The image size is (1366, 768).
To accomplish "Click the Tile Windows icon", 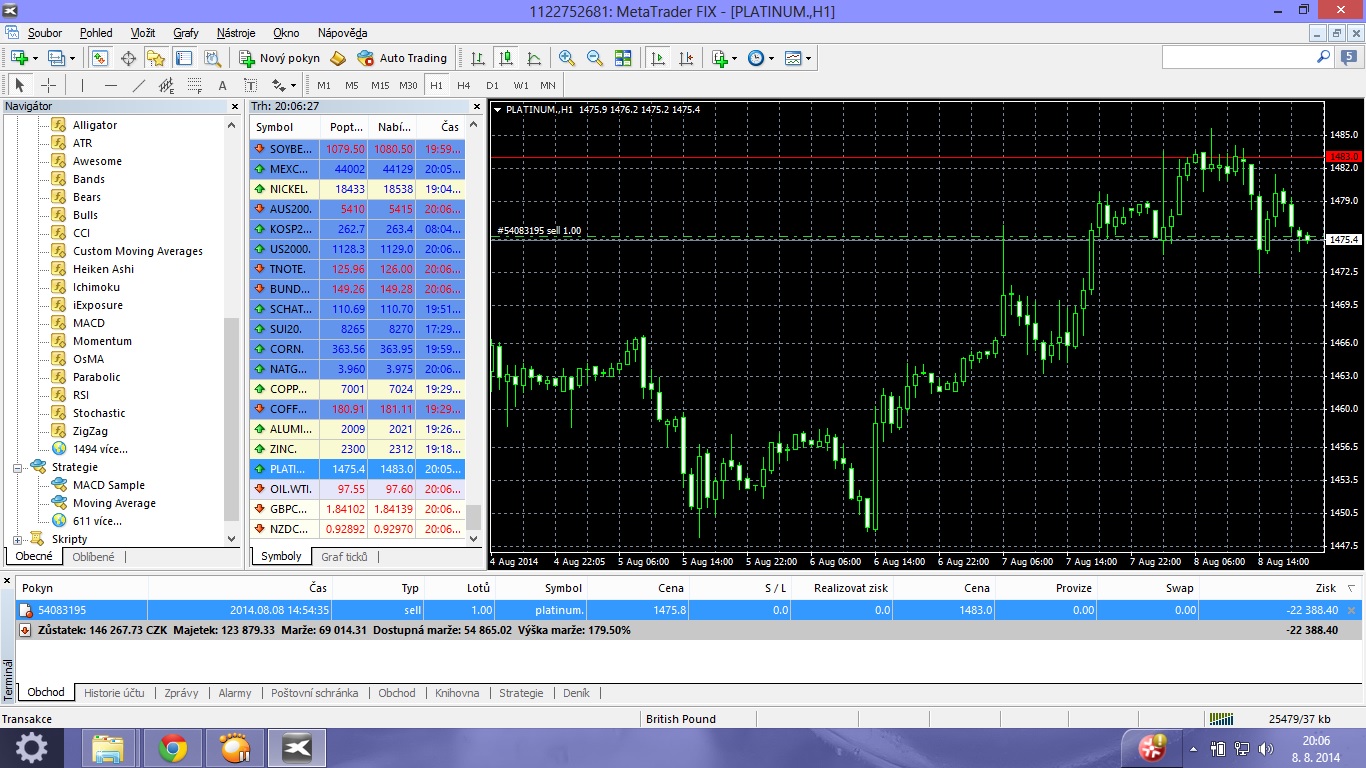I will coord(623,58).
